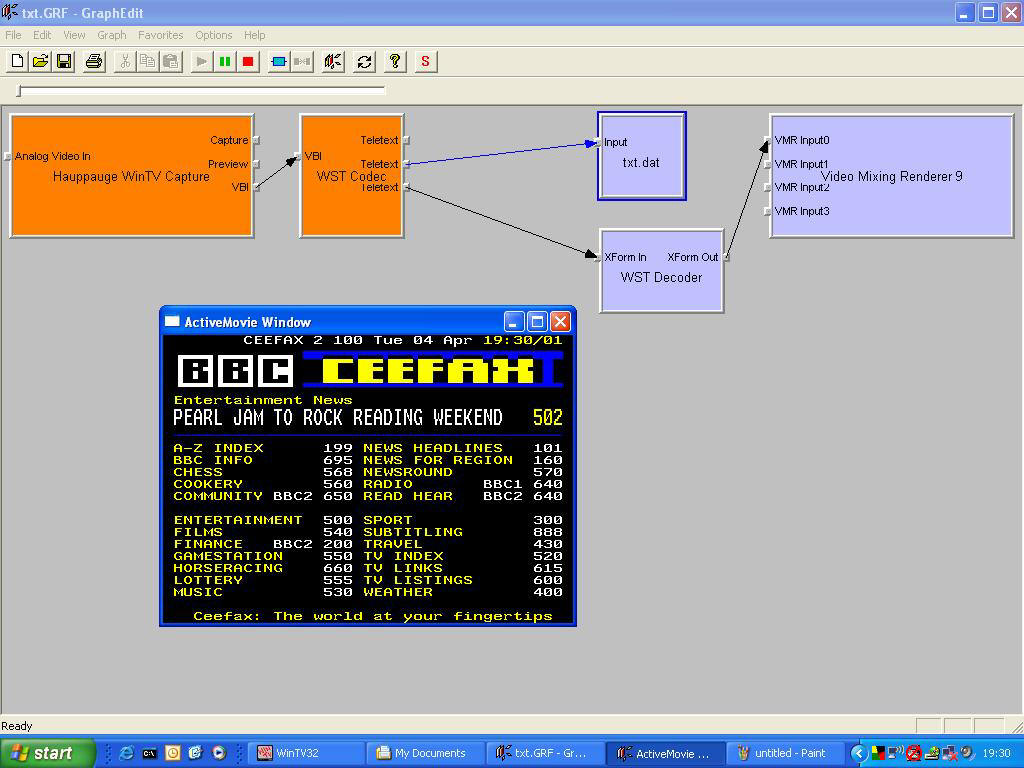
Task: Click the Insert Filter toolbar icon
Action: (x=279, y=61)
